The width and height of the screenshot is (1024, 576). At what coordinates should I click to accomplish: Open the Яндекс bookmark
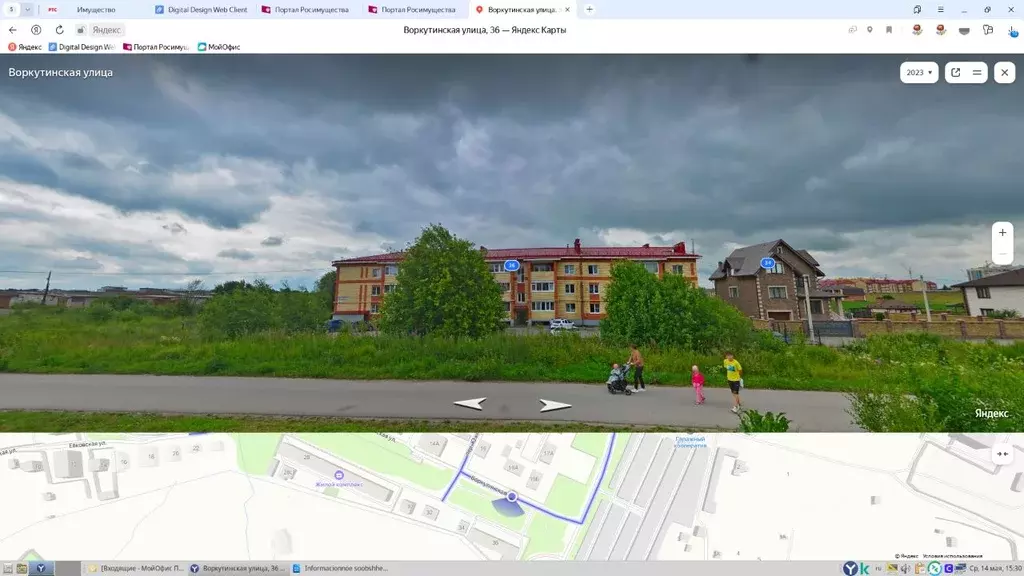tap(25, 47)
